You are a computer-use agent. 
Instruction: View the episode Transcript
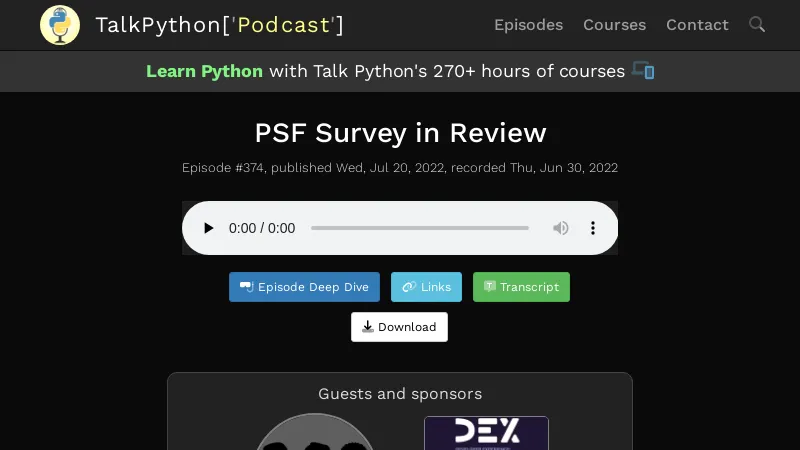coord(521,287)
